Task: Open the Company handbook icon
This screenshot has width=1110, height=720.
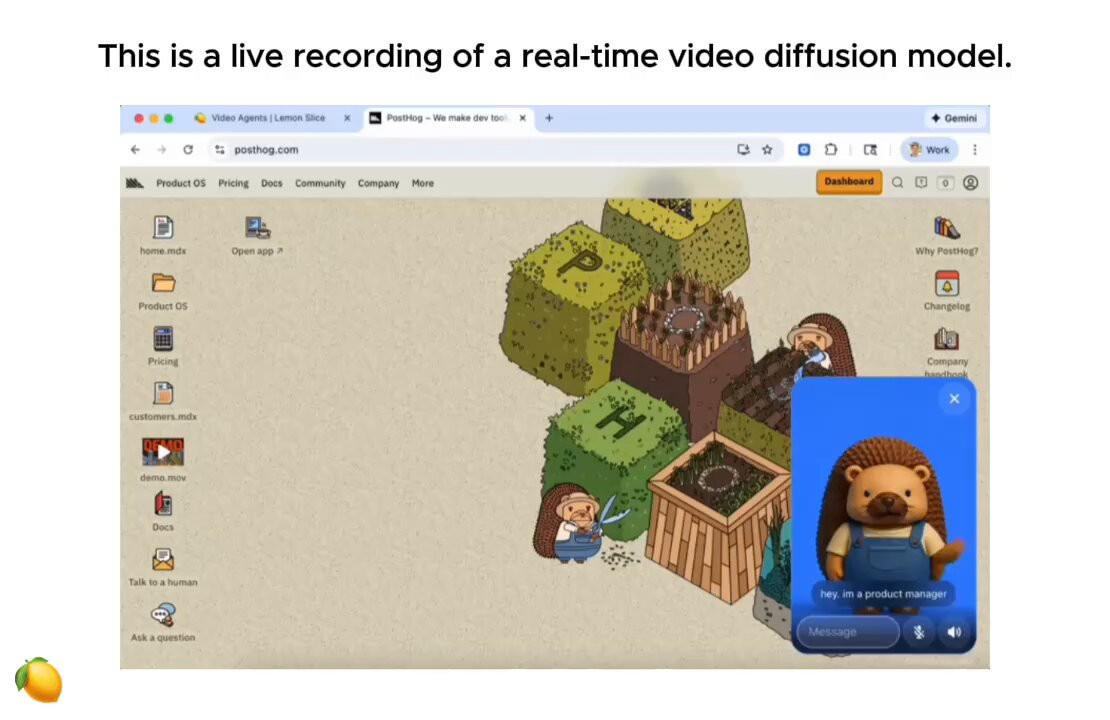Action: (946, 338)
